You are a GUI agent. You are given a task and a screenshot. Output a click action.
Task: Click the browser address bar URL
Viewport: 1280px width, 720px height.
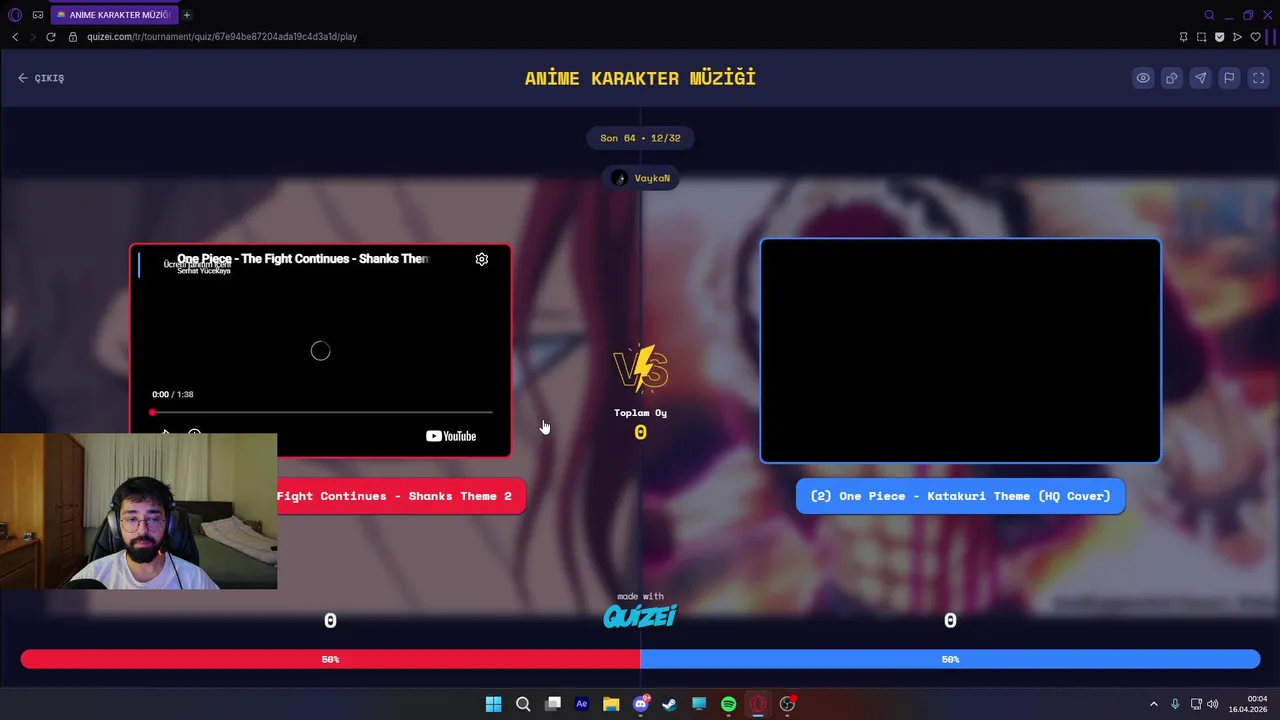coord(222,37)
